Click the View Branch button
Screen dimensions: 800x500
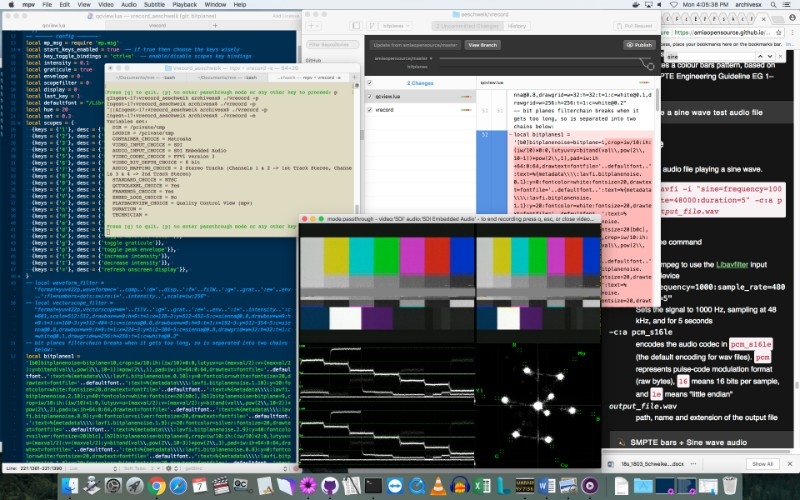[x=482, y=45]
